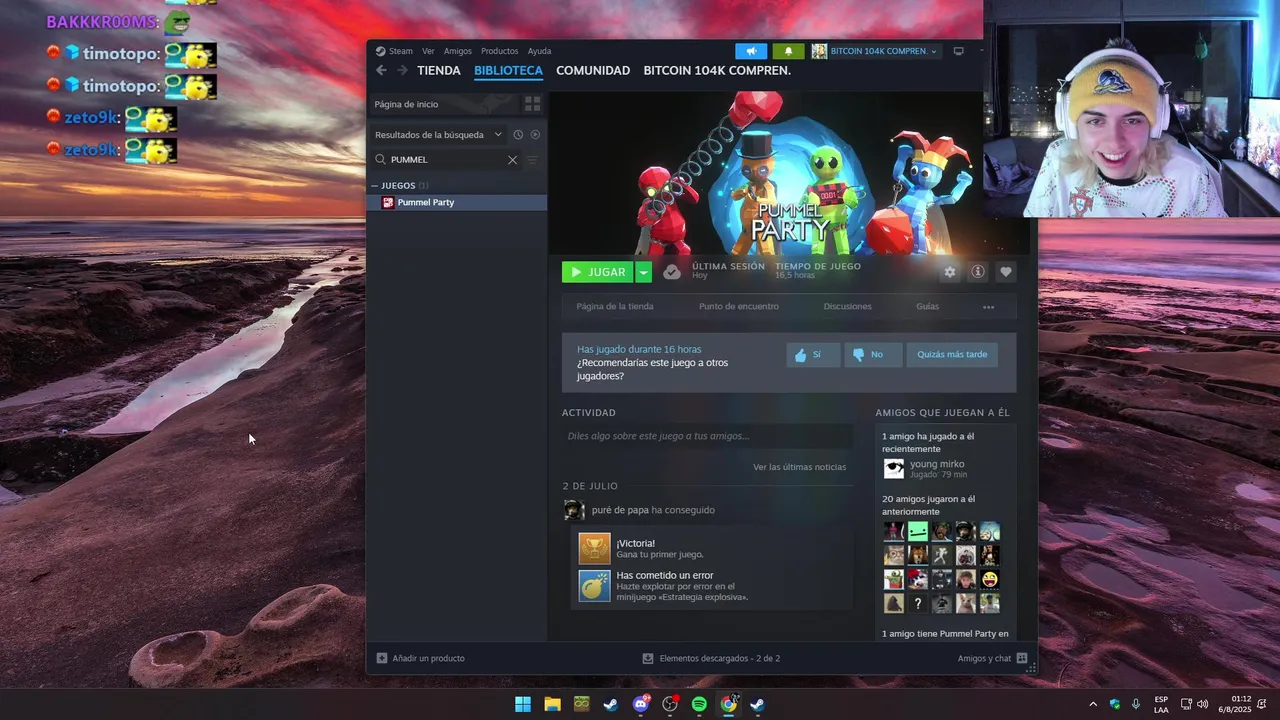Open the BITCOIN 104K COMPREN. profile tab
The width and height of the screenshot is (1280, 720).
[x=717, y=71]
